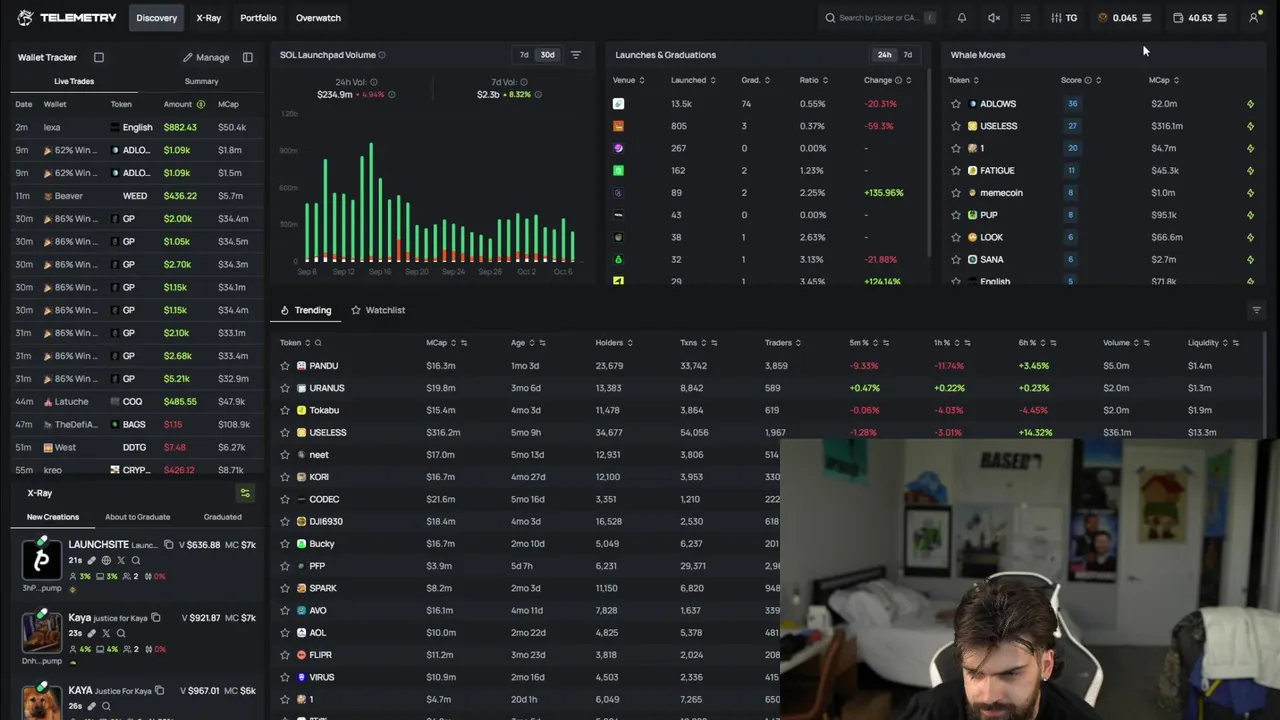Viewport: 1280px width, 720px height.
Task: Open the X-Ray nav tab
Action: point(209,18)
